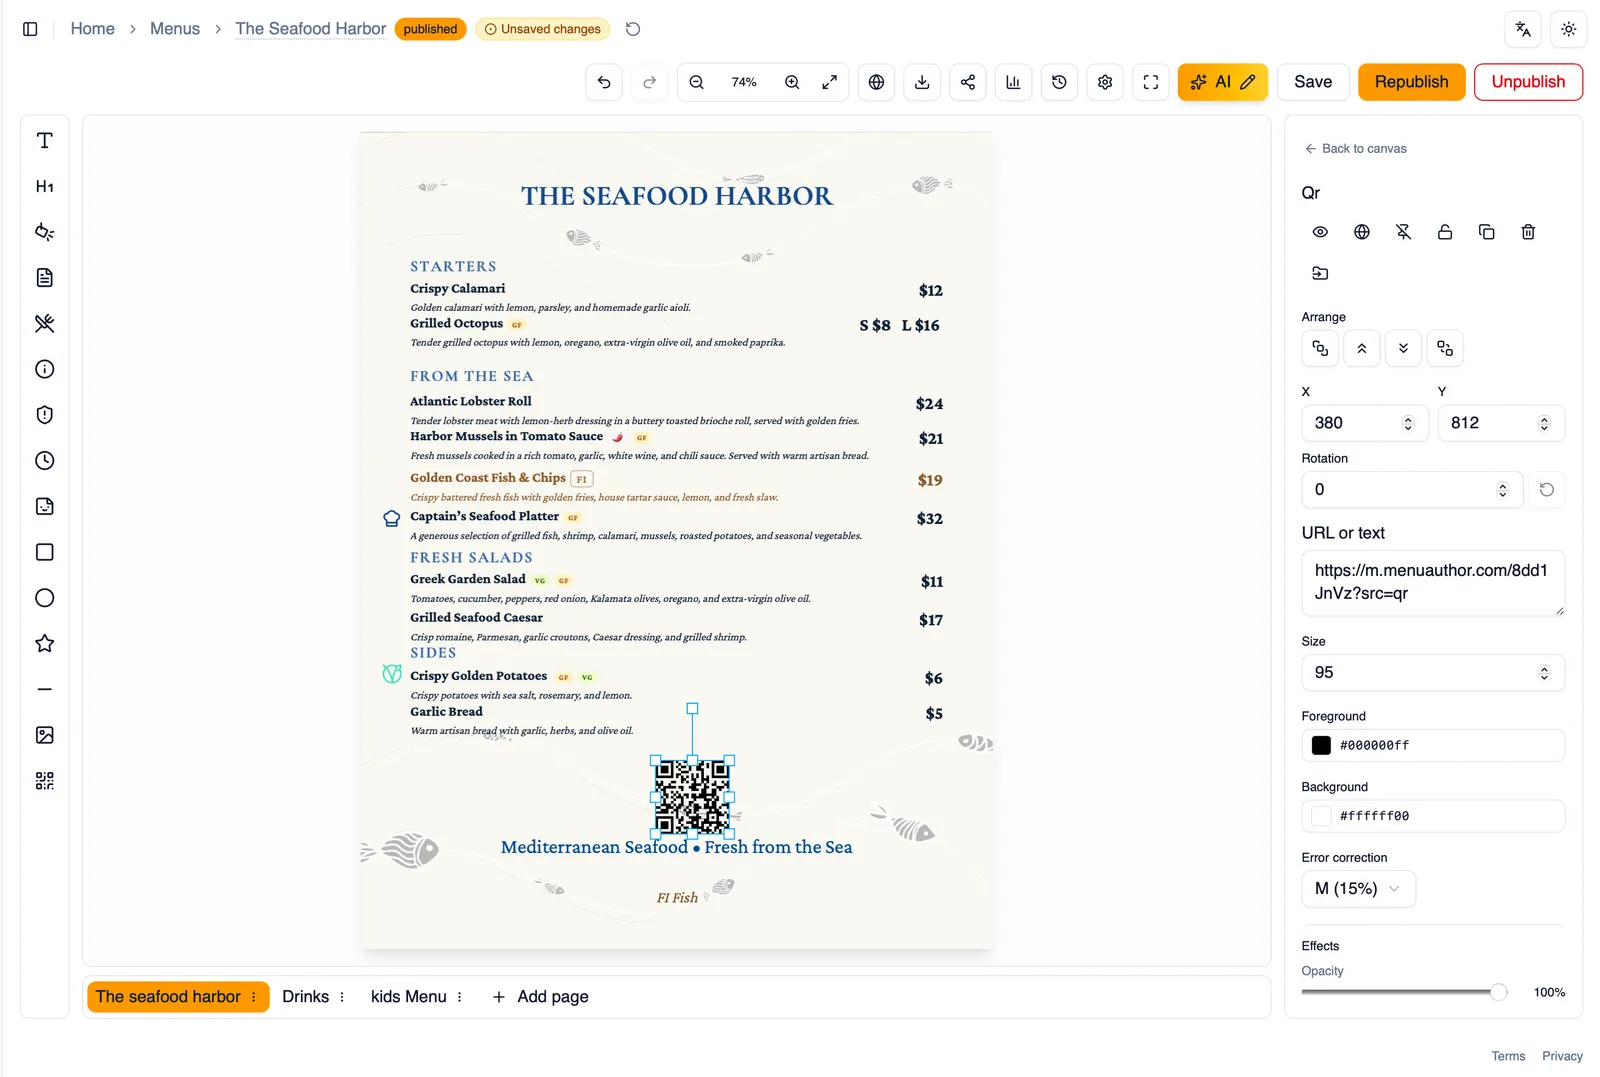
Task: Click the Republish button
Action: pos(1411,82)
